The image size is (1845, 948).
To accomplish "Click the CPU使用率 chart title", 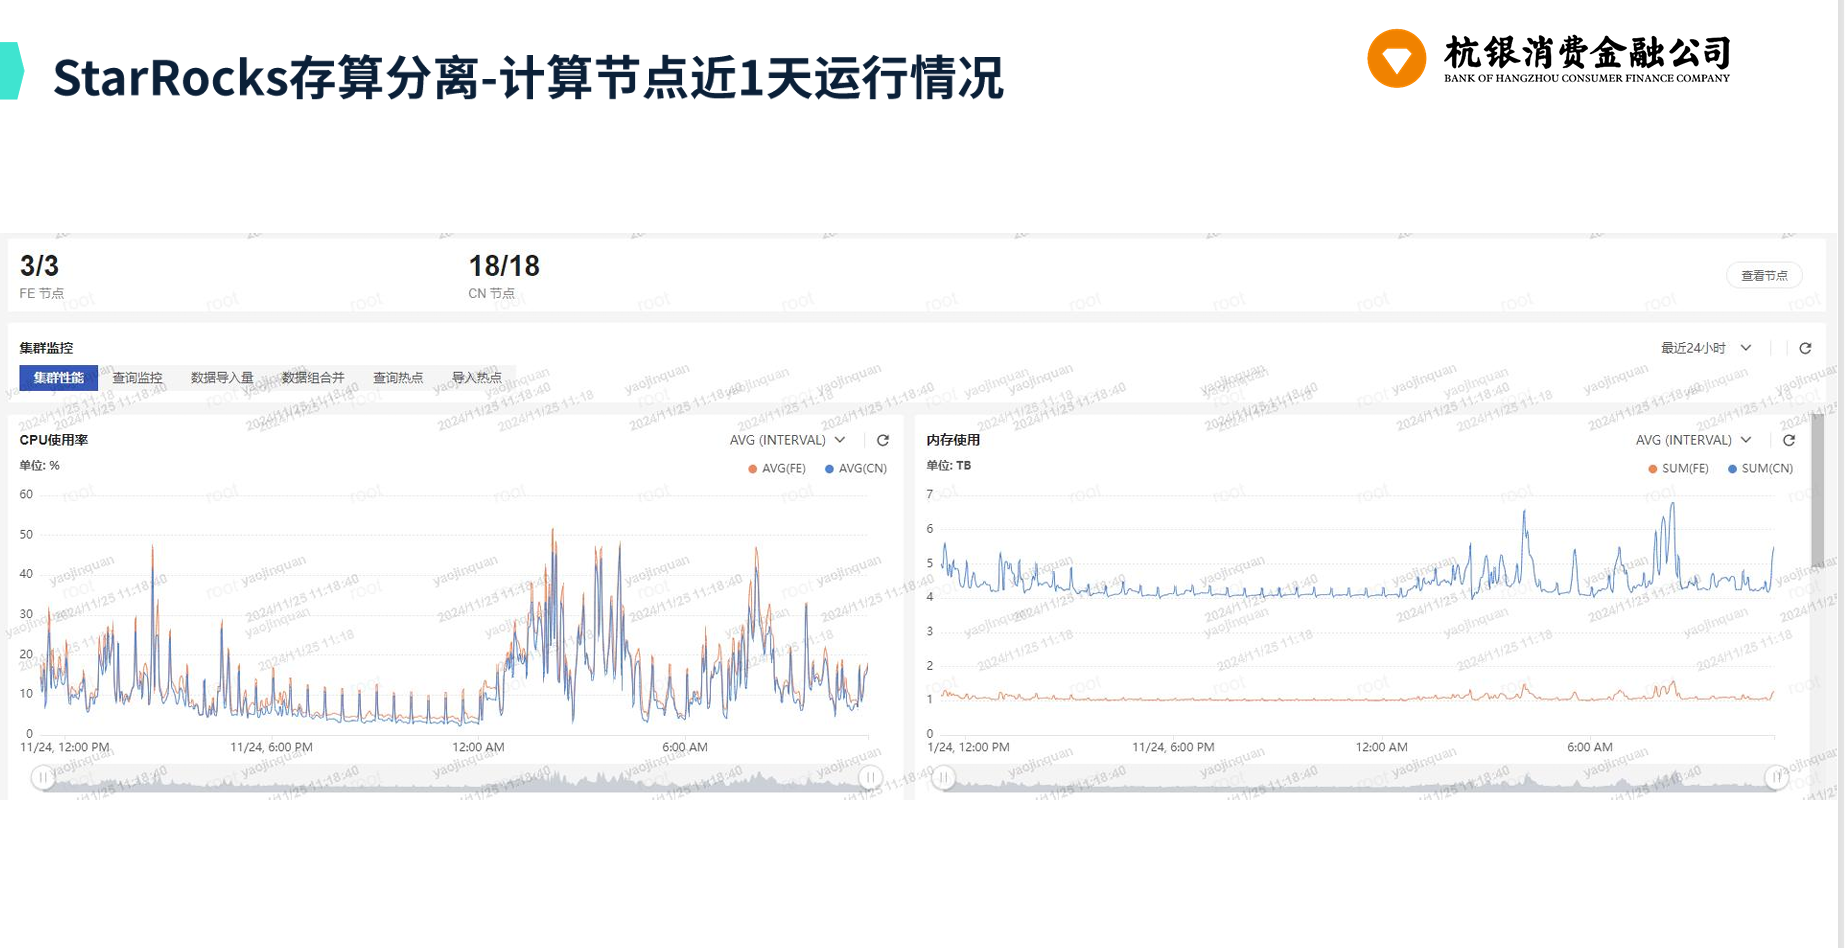I will click(x=54, y=440).
